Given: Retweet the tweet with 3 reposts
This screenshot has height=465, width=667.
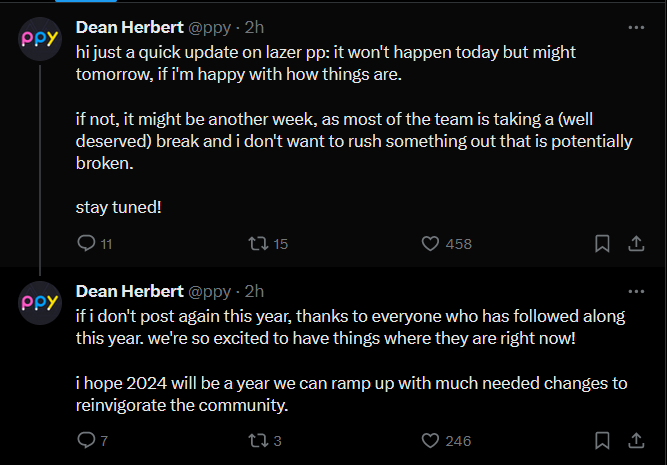Looking at the screenshot, I should (x=258, y=440).
